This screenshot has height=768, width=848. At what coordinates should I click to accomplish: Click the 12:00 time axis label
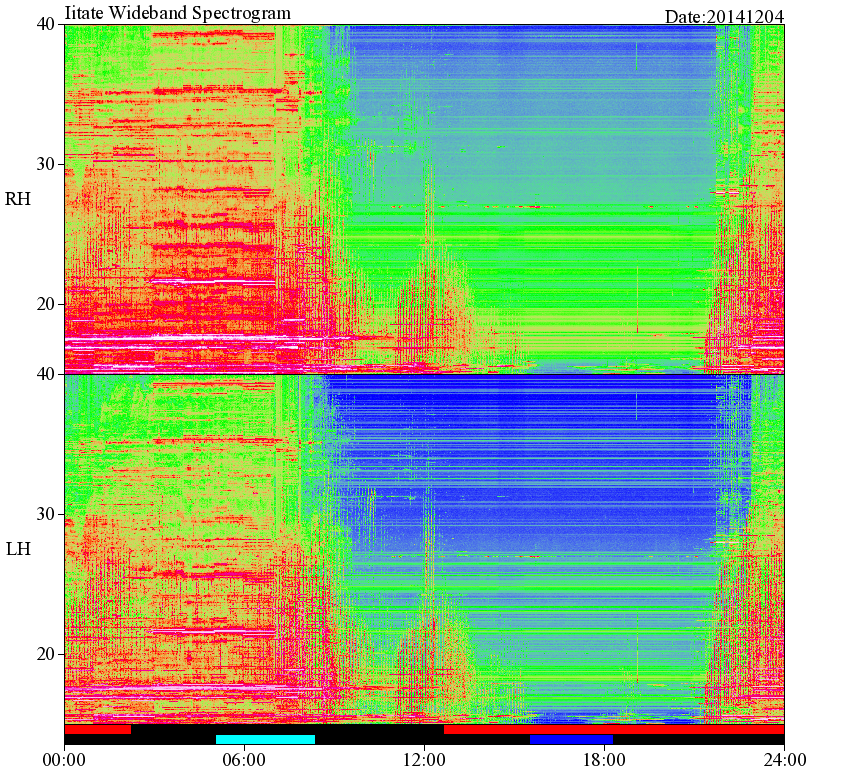point(424,759)
